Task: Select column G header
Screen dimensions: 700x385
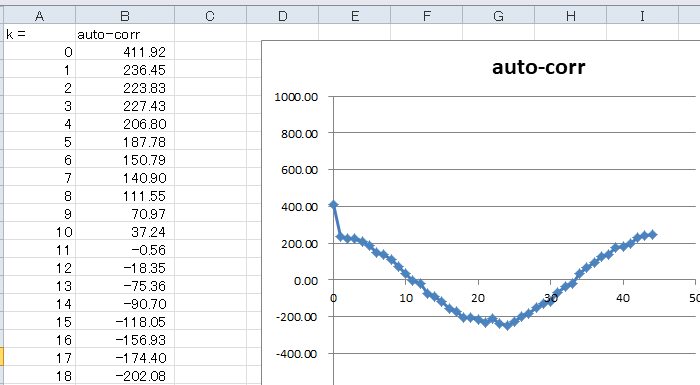Action: click(499, 16)
